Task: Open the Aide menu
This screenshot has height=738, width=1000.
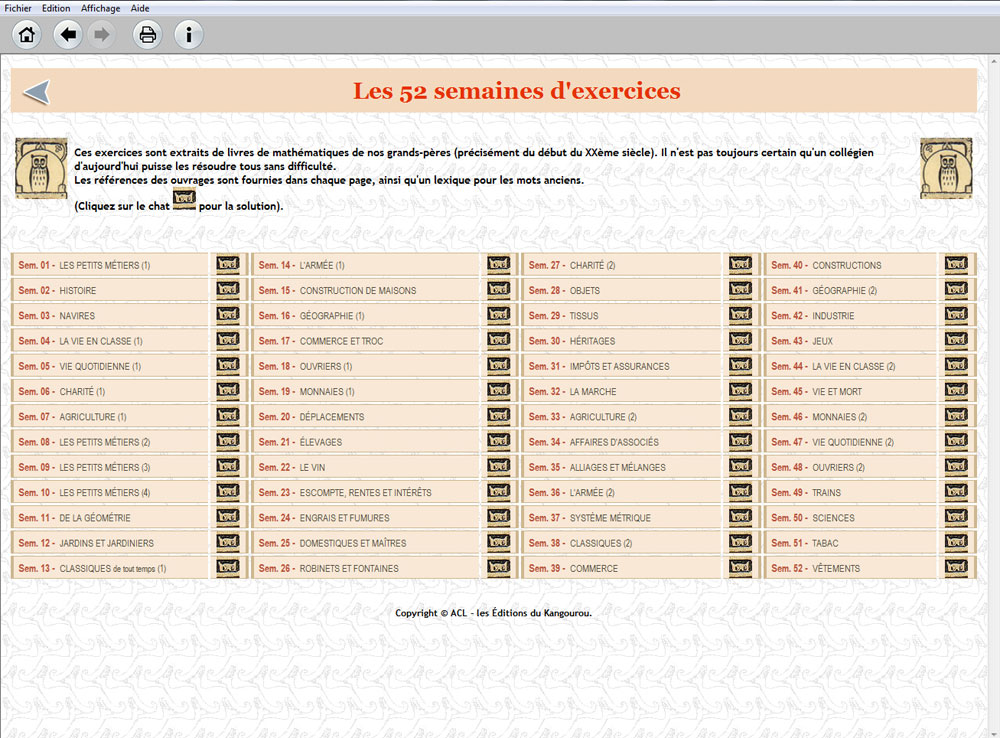Action: click(x=140, y=8)
